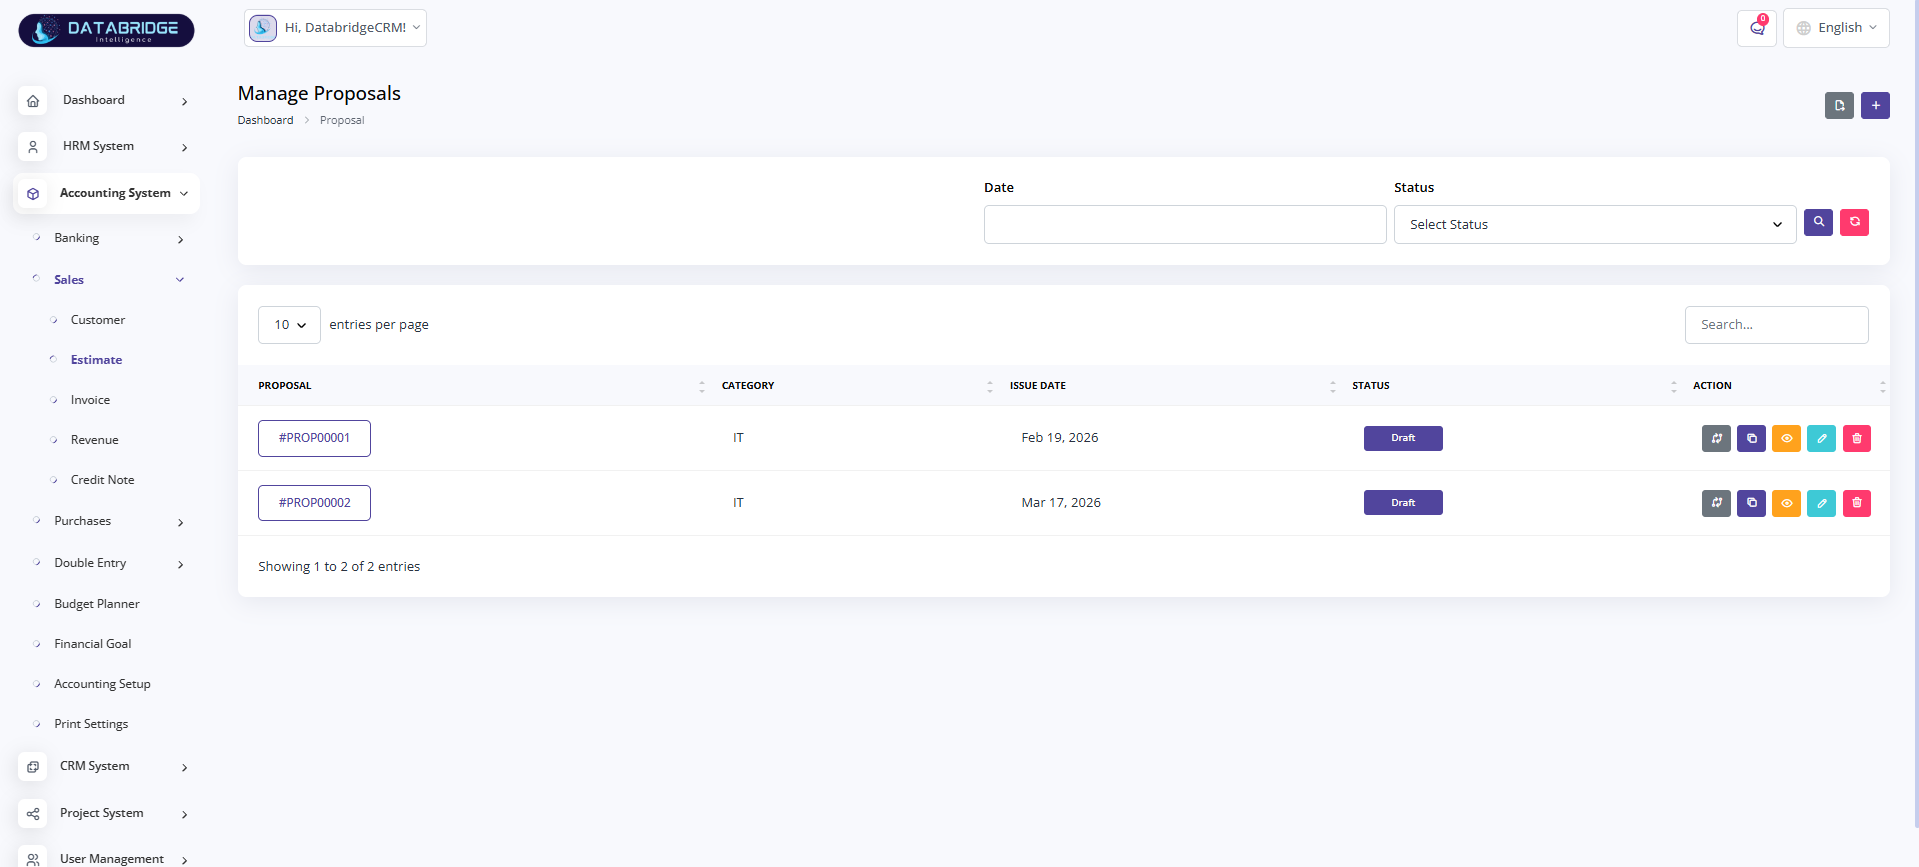Viewport: 1919px width, 867px height.
Task: Open Invoice in the Sales menu
Action: [90, 400]
